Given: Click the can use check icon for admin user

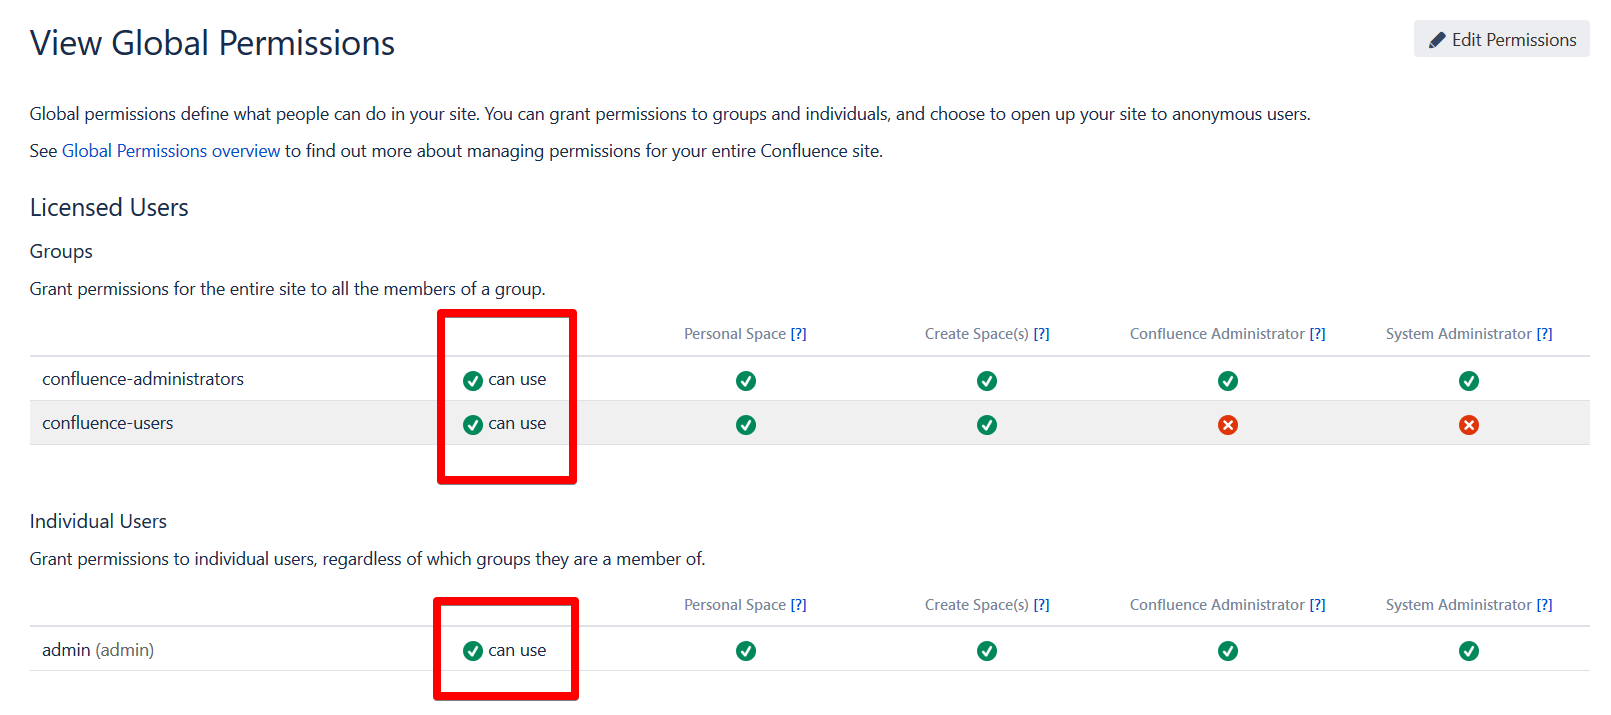Looking at the screenshot, I should point(473,651).
